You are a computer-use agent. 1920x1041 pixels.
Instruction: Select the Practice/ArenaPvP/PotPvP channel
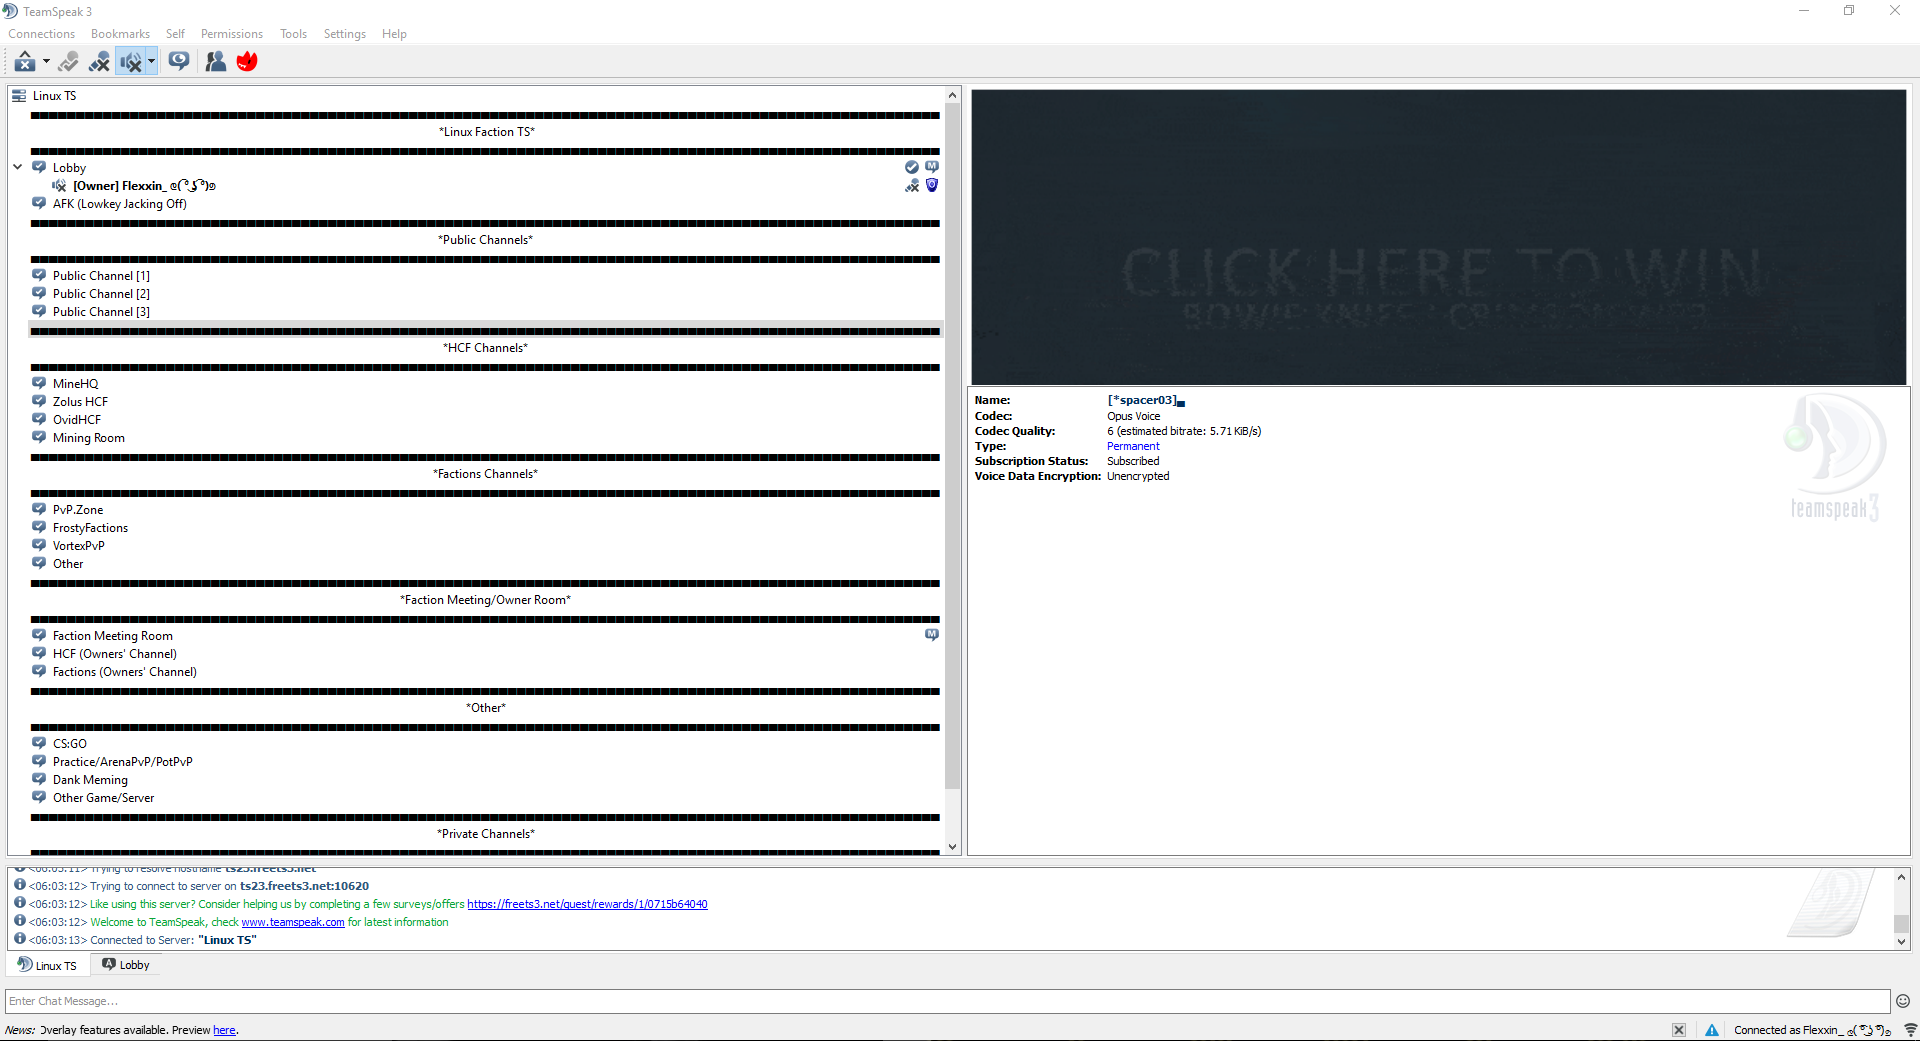coord(123,762)
